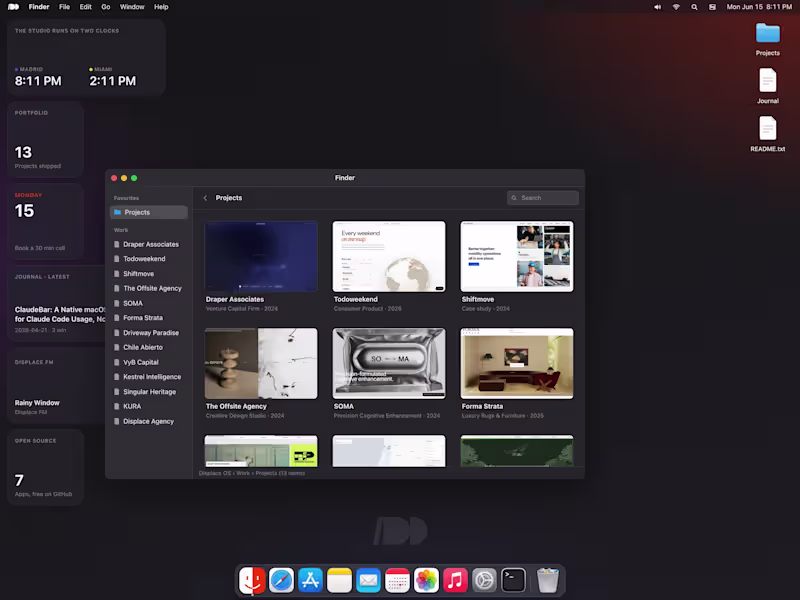The image size is (800, 600).
Task: Open the Music app icon
Action: (455, 581)
